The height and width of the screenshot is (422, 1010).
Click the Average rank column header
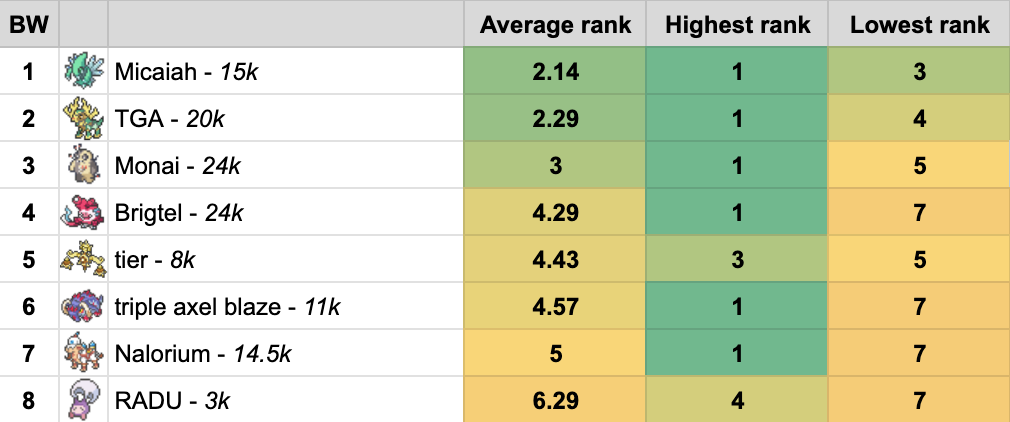555,25
